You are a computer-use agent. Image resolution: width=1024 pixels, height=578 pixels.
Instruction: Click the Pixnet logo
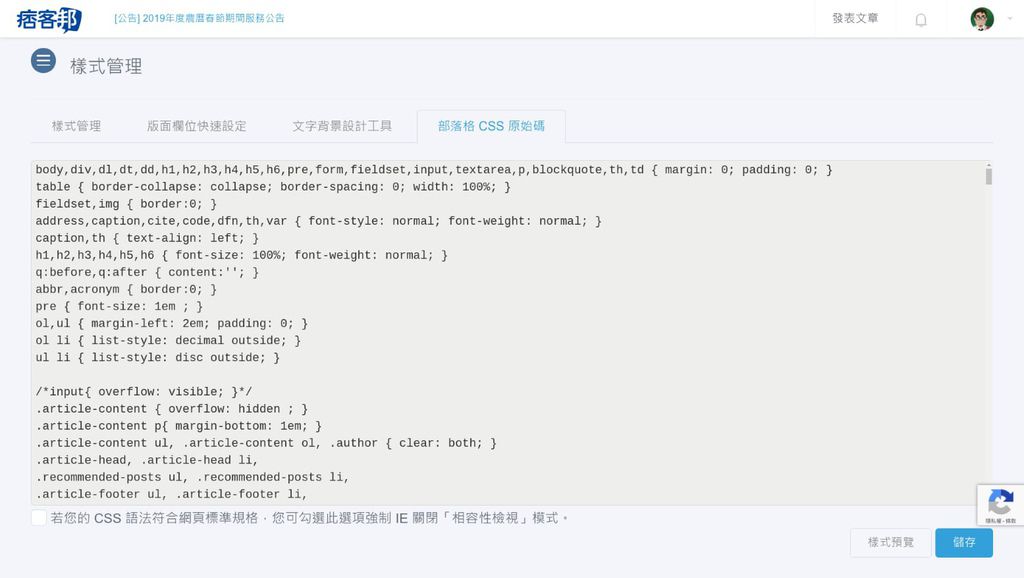[x=49, y=19]
